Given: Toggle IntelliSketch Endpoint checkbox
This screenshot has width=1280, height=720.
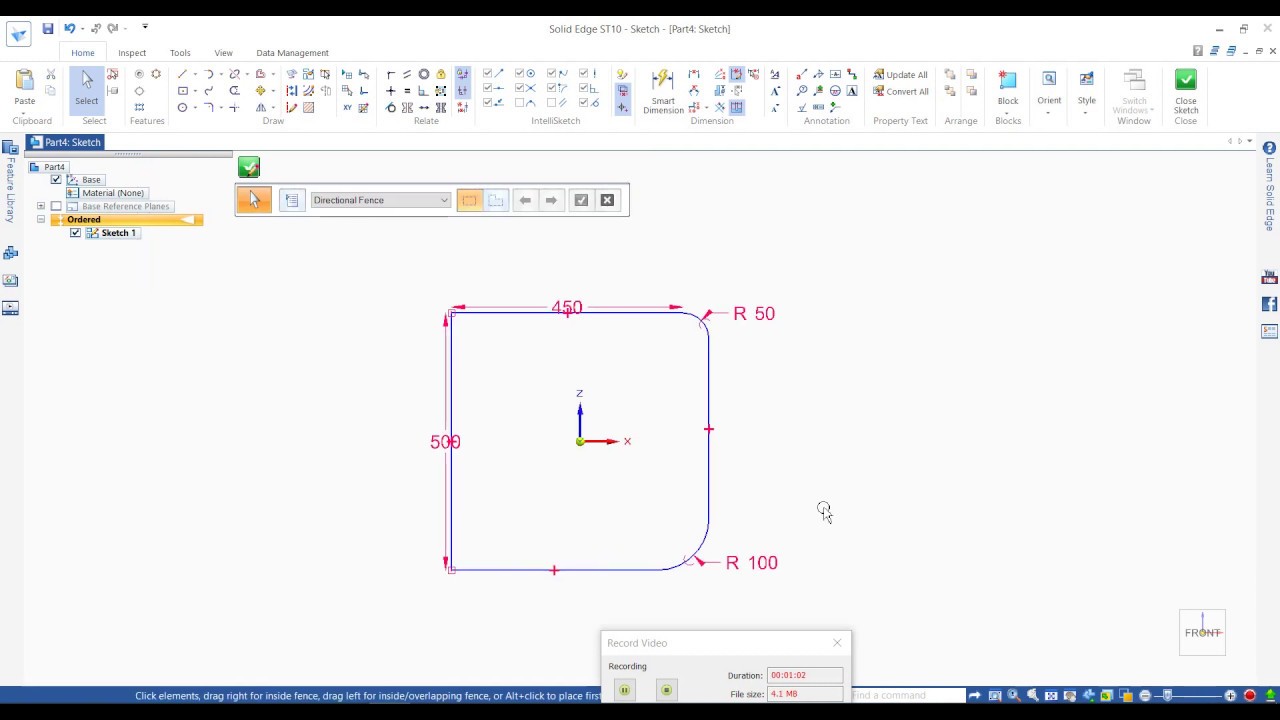Looking at the screenshot, I should (488, 74).
